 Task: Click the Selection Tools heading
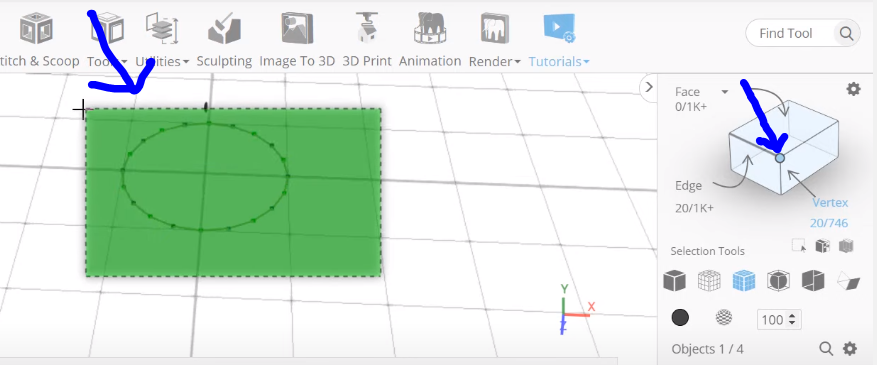(708, 251)
